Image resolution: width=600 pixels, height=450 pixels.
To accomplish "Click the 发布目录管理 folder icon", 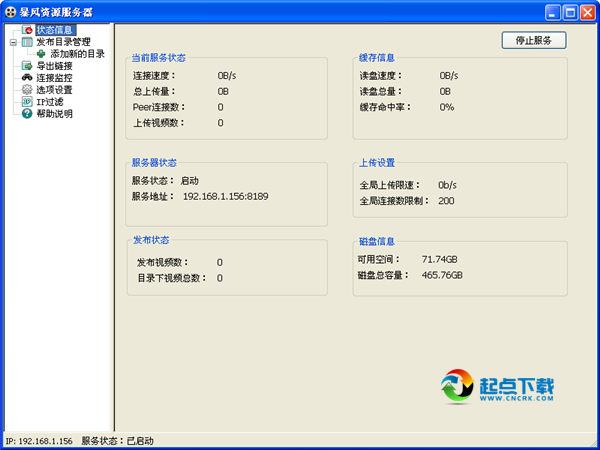I will (x=27, y=42).
